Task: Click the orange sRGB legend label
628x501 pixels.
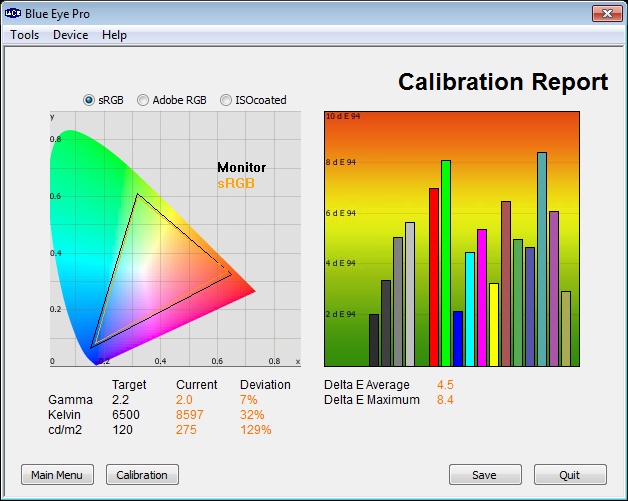Action: click(x=236, y=183)
